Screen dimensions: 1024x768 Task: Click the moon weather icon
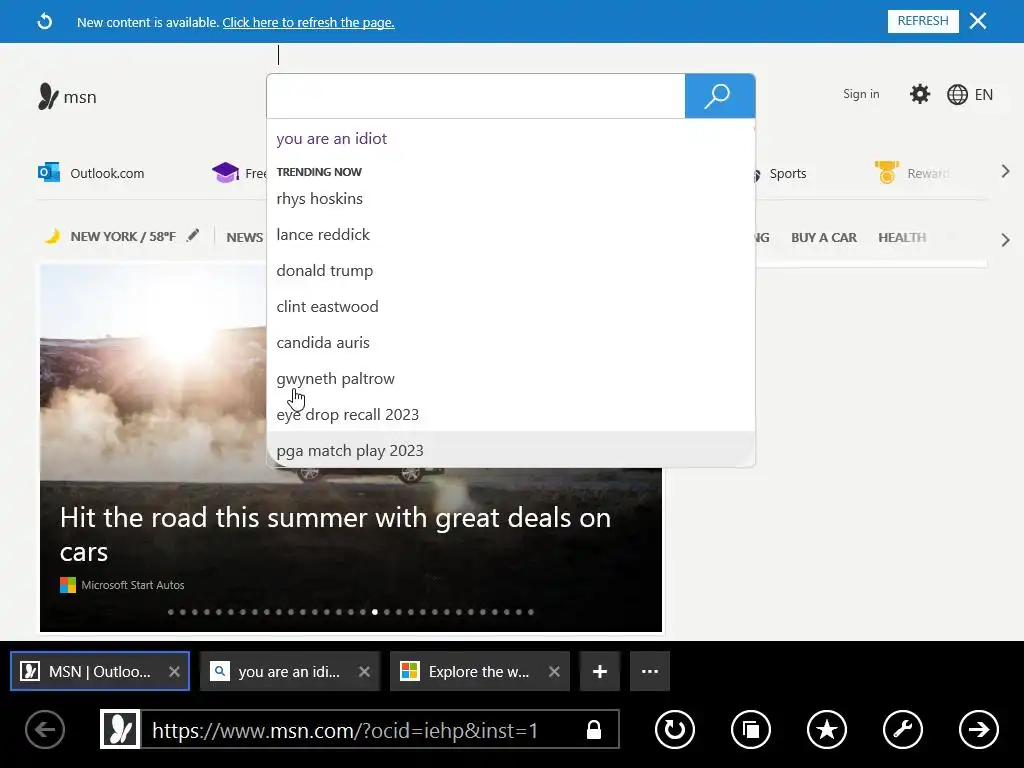pyautogui.click(x=52, y=236)
